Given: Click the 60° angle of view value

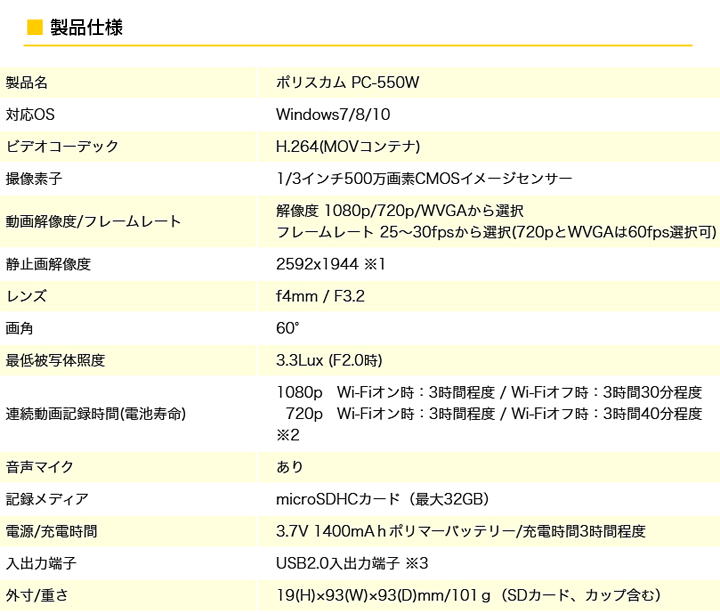Looking at the screenshot, I should coord(288,328).
